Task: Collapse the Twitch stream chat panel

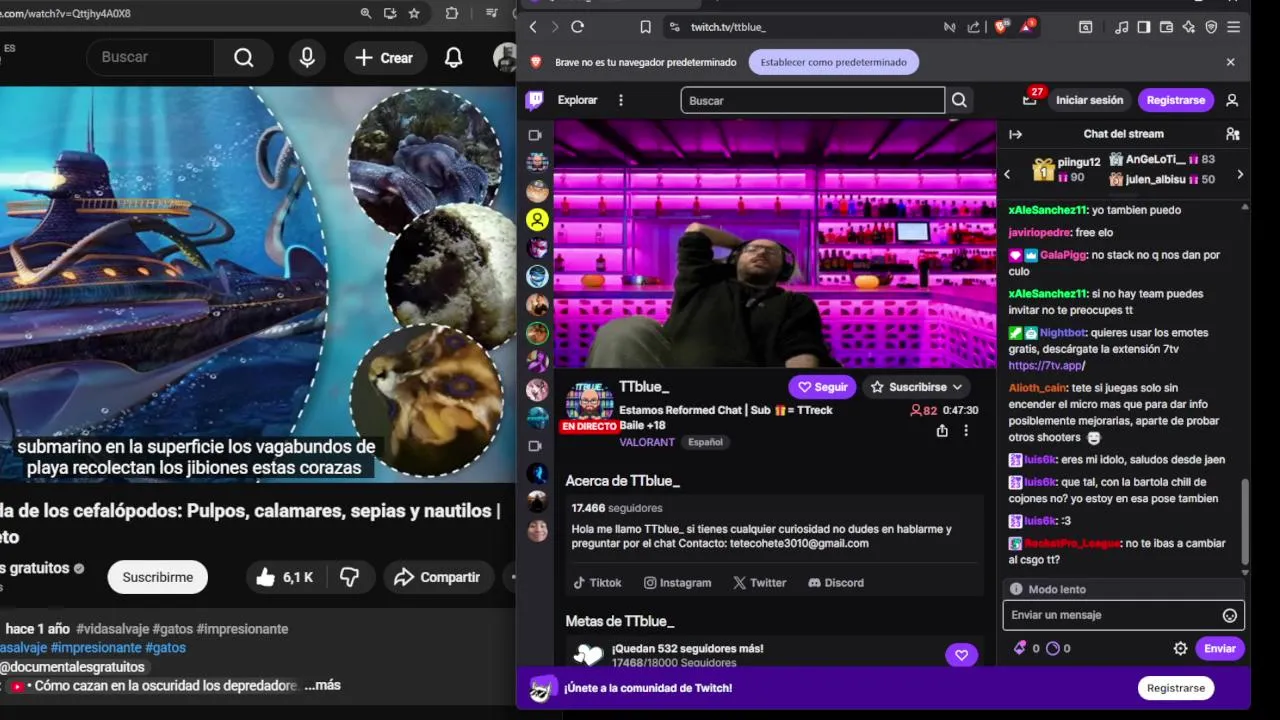Action: point(1015,134)
